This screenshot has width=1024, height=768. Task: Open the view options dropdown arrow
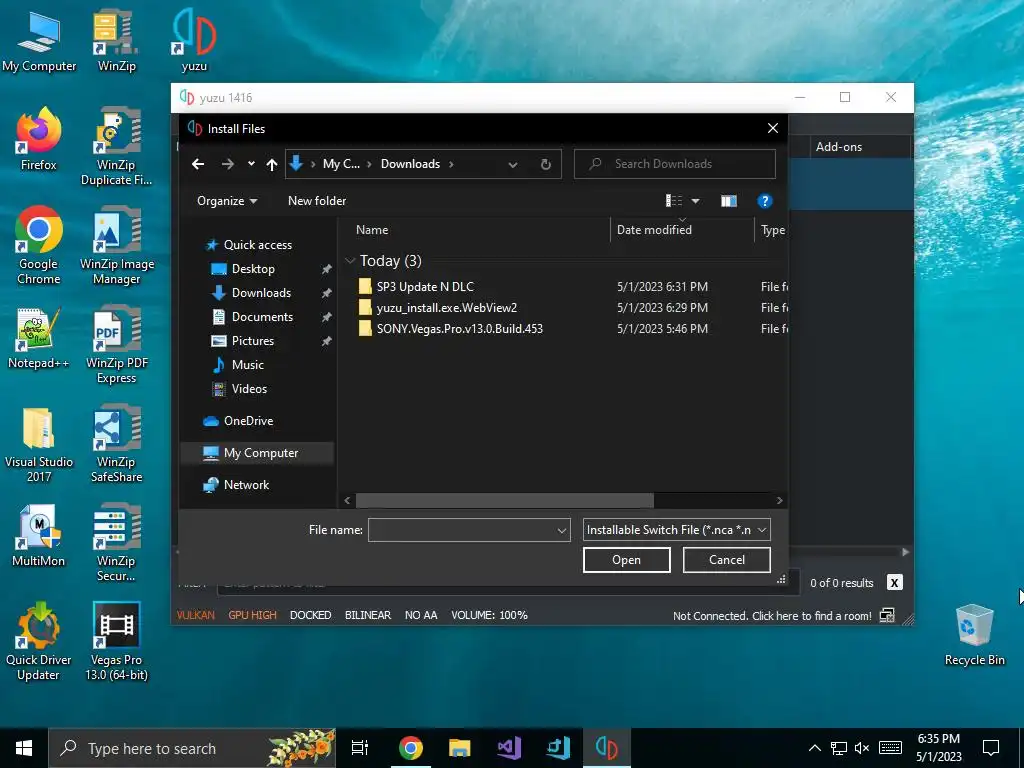coord(696,201)
